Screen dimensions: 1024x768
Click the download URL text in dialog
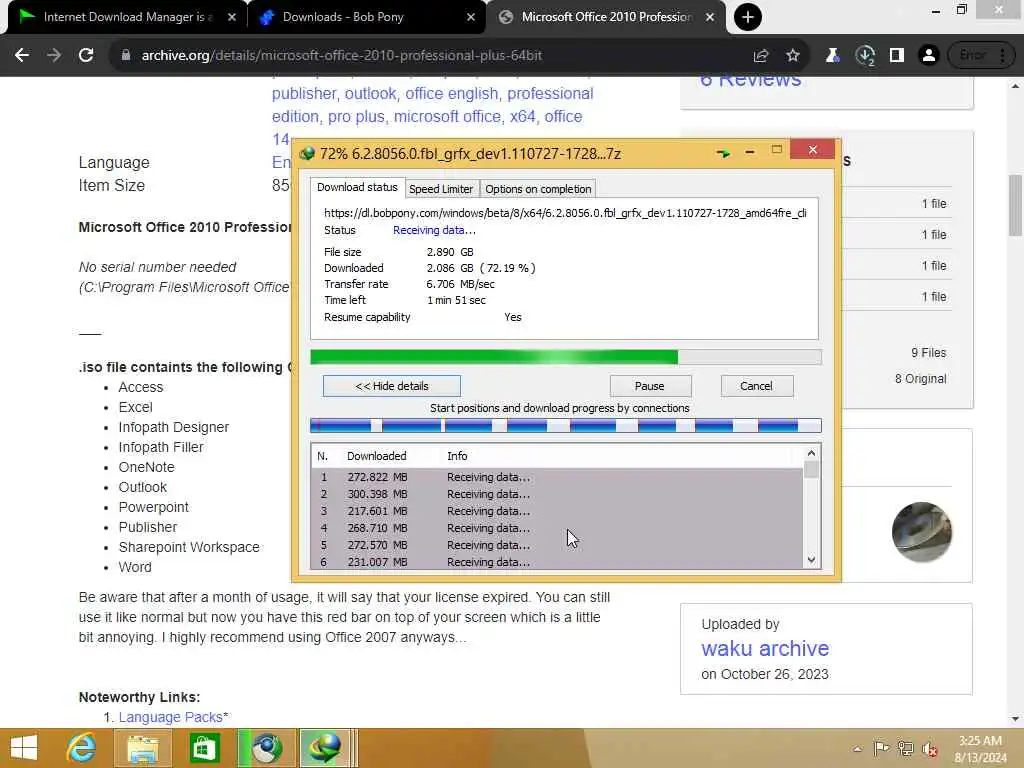pyautogui.click(x=565, y=213)
